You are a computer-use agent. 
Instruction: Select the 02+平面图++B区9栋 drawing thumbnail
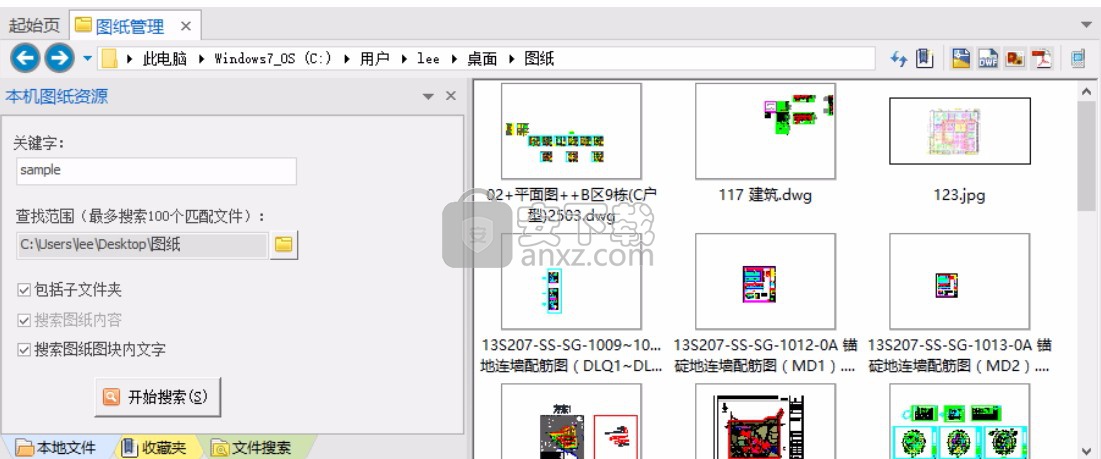[x=571, y=131]
